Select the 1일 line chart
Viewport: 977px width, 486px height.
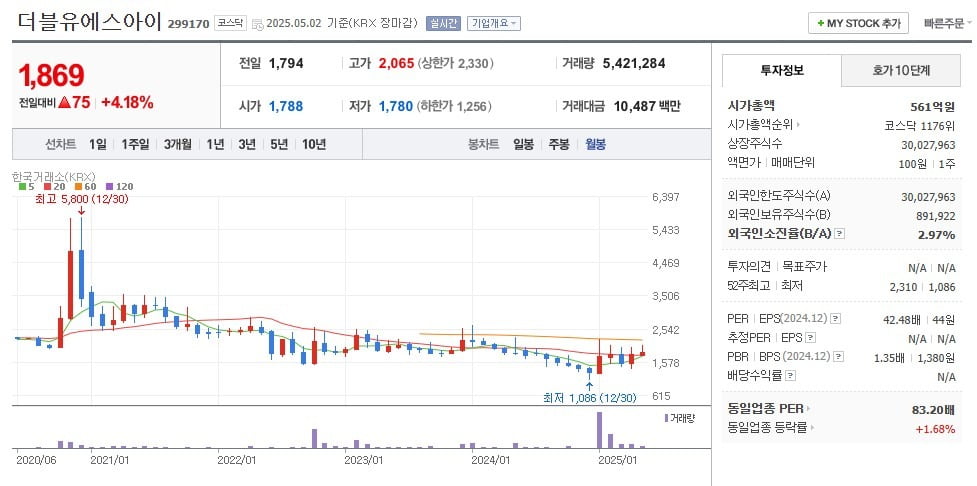(98, 145)
